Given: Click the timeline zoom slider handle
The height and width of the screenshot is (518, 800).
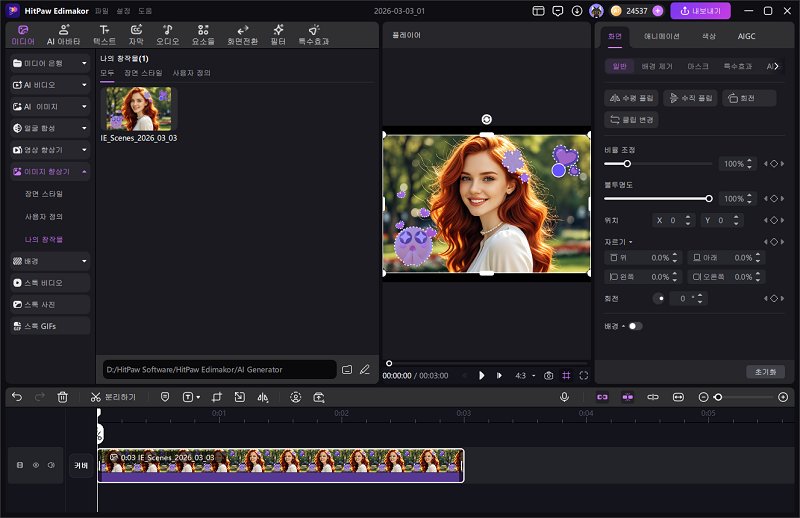Looking at the screenshot, I should point(718,397).
